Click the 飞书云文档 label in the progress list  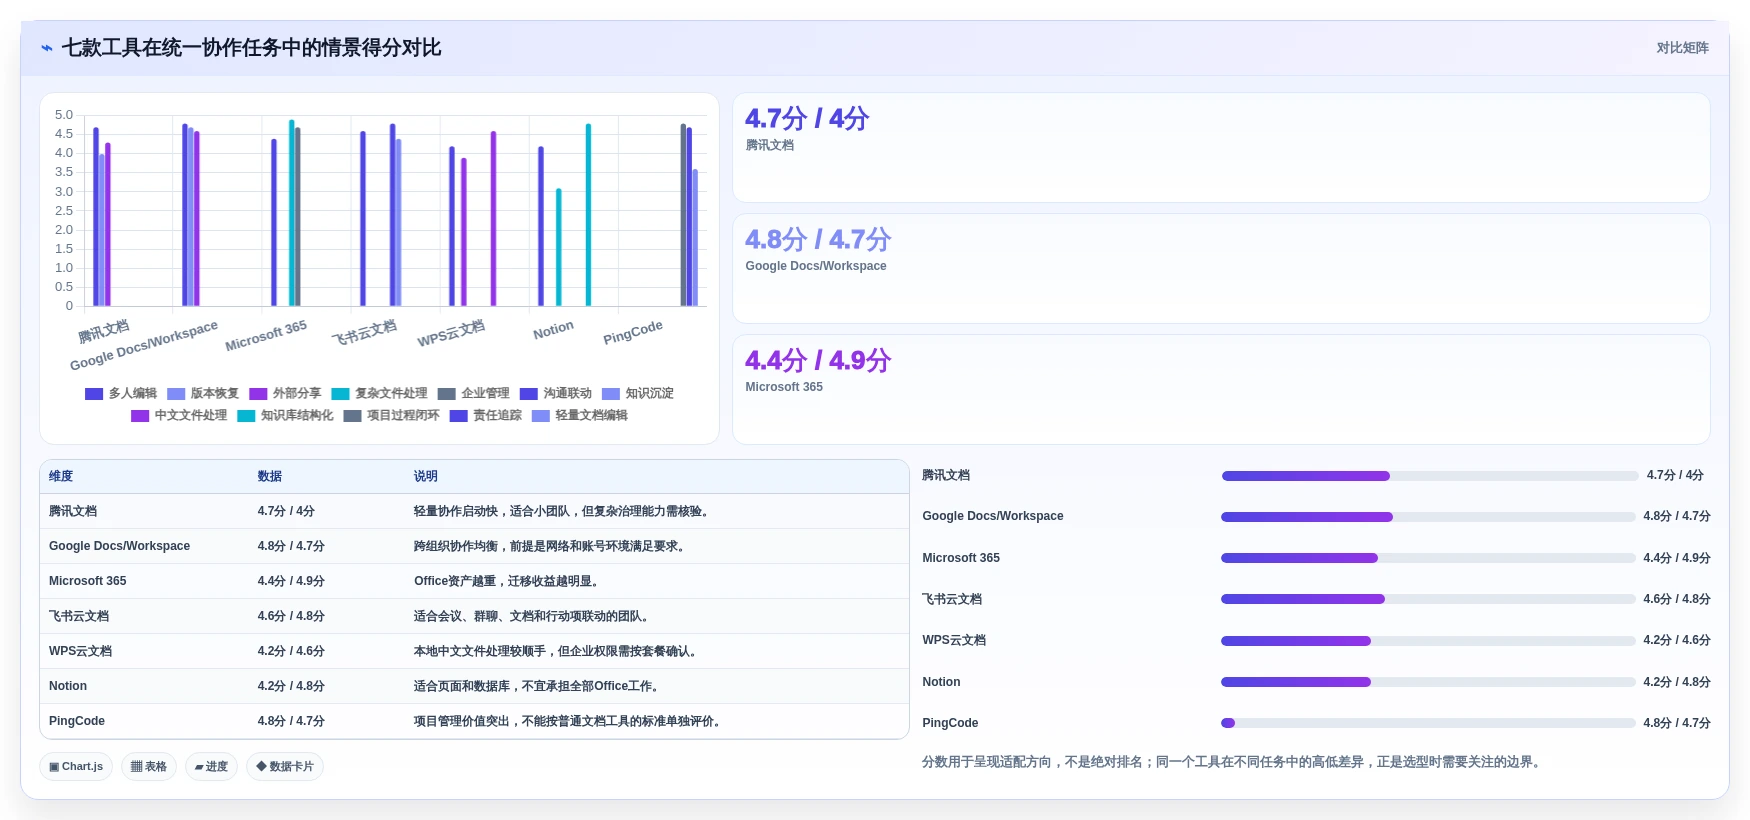click(x=952, y=600)
